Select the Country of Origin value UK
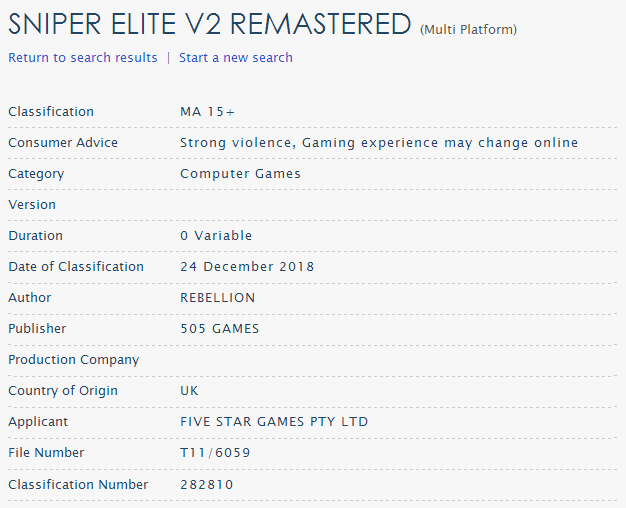The width and height of the screenshot is (626, 508). [189, 391]
